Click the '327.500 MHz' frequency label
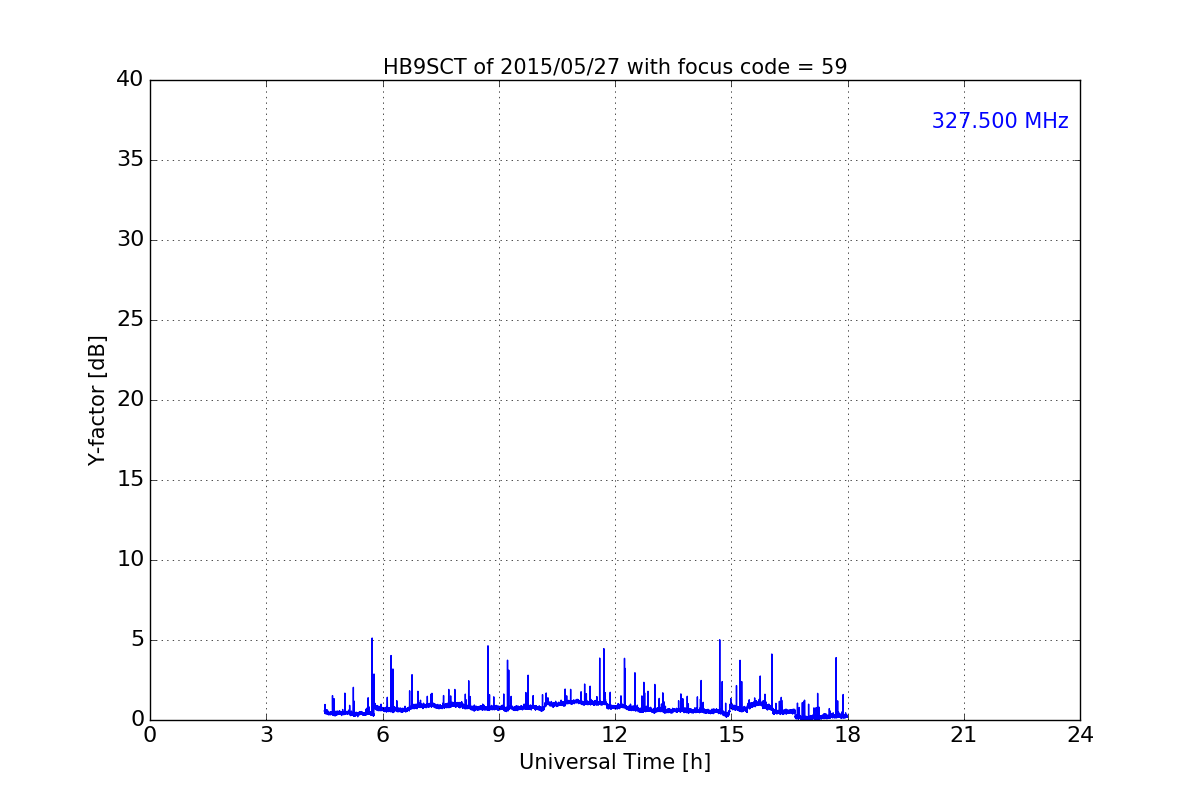 [x=1000, y=121]
